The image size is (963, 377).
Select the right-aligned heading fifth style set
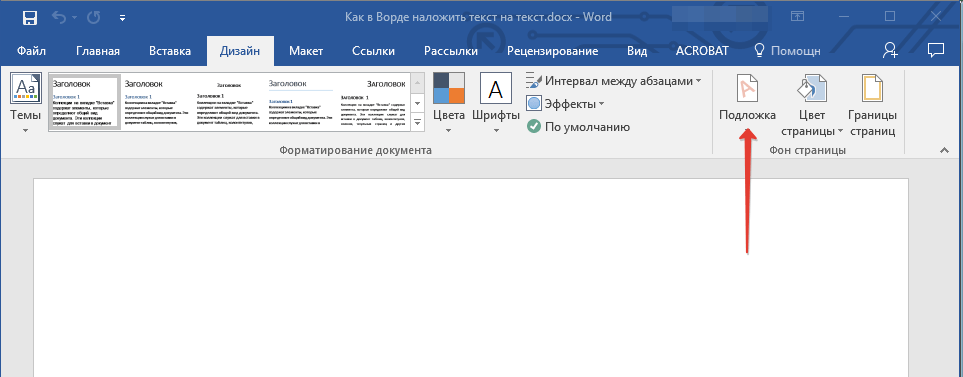pyautogui.click(x=372, y=102)
